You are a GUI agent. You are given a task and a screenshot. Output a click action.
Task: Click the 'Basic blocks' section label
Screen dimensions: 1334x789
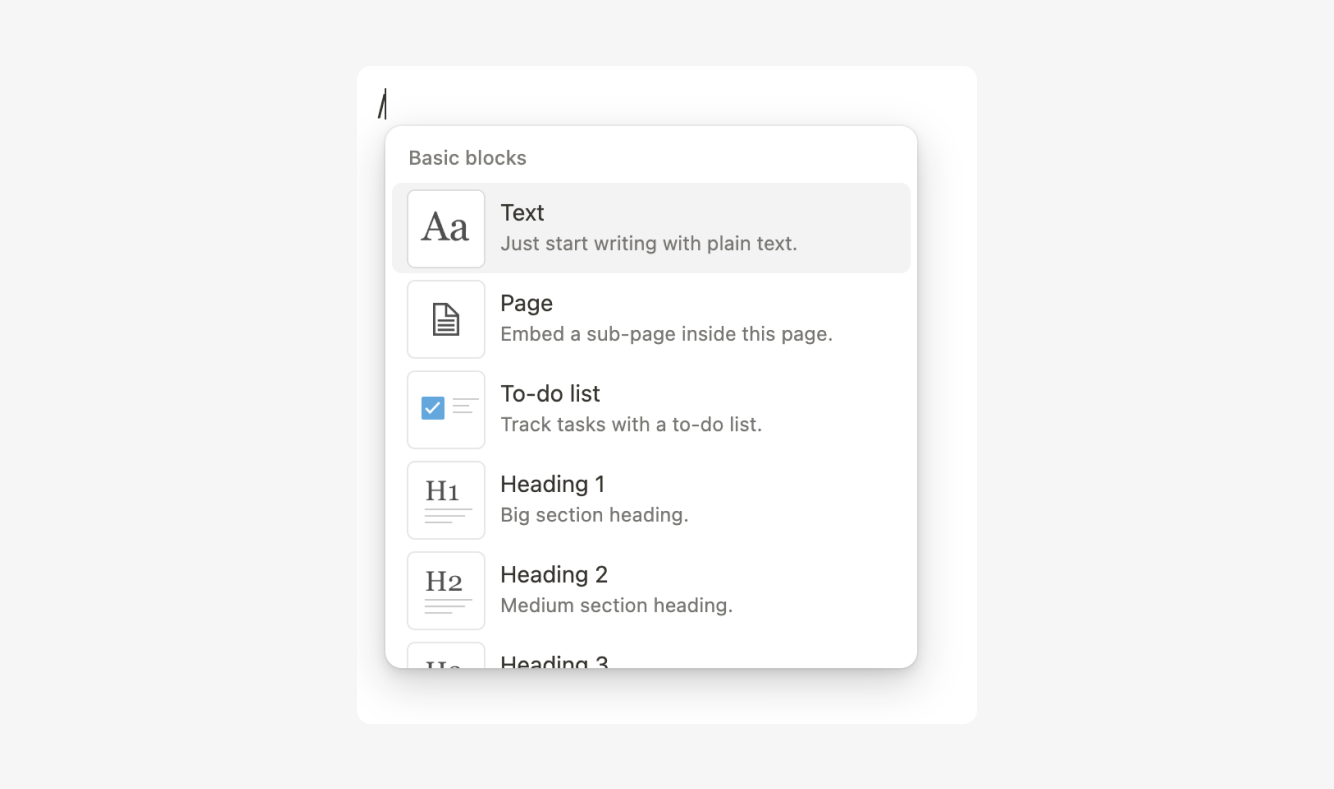[x=467, y=158]
